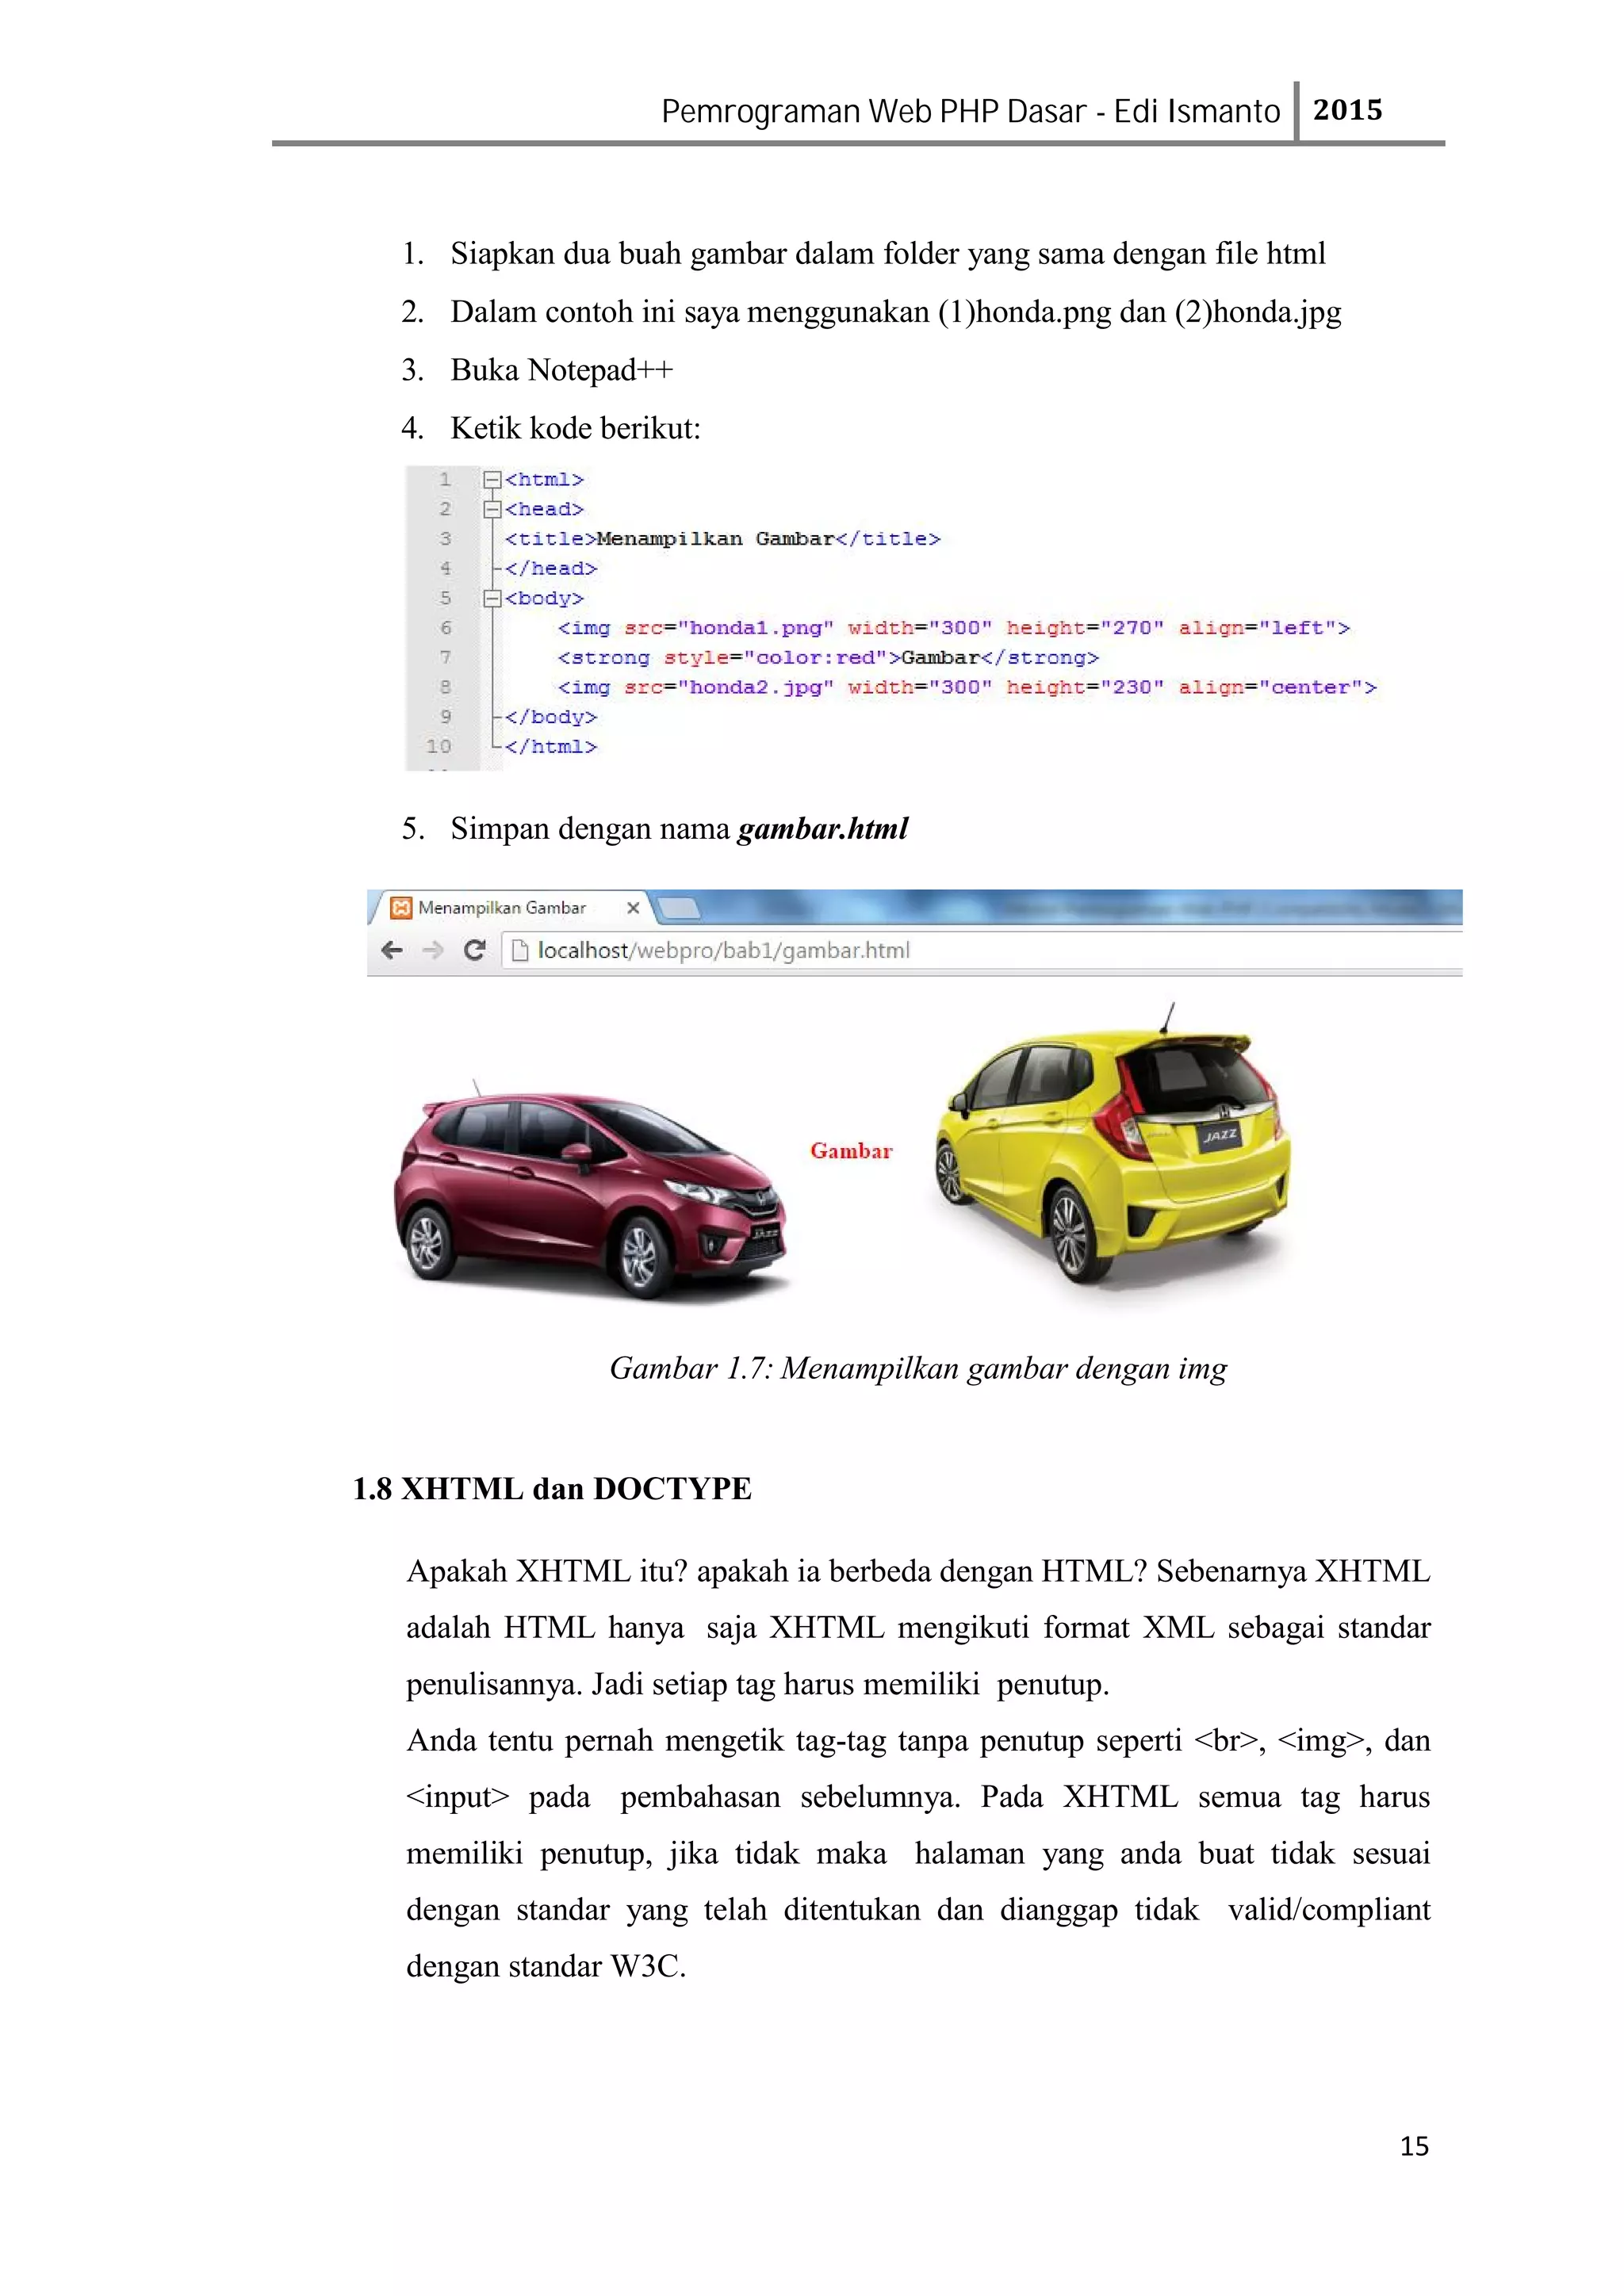Click the bold gambar.html filename text

click(x=822, y=829)
